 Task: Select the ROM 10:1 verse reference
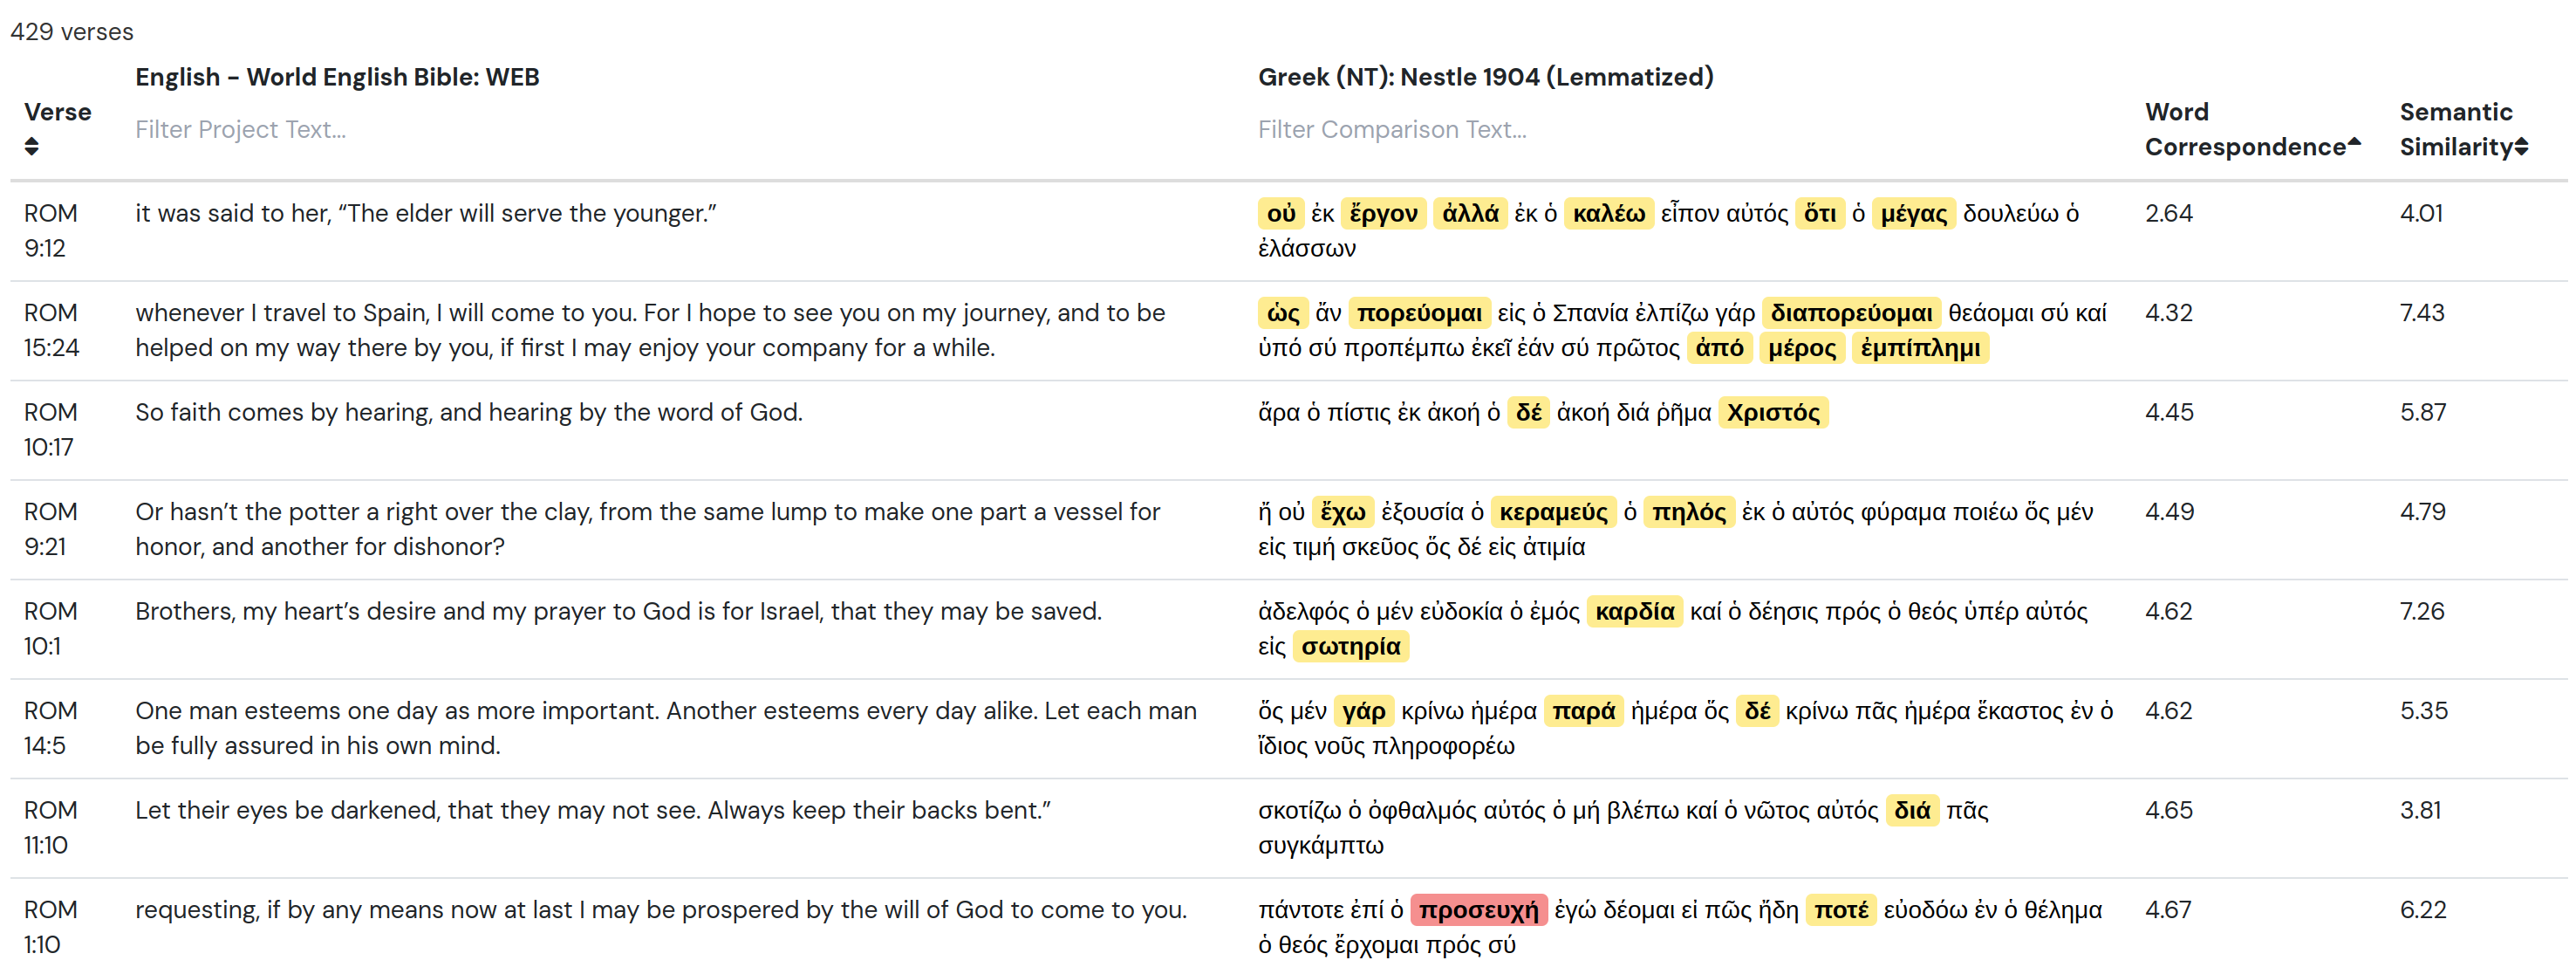[51, 629]
